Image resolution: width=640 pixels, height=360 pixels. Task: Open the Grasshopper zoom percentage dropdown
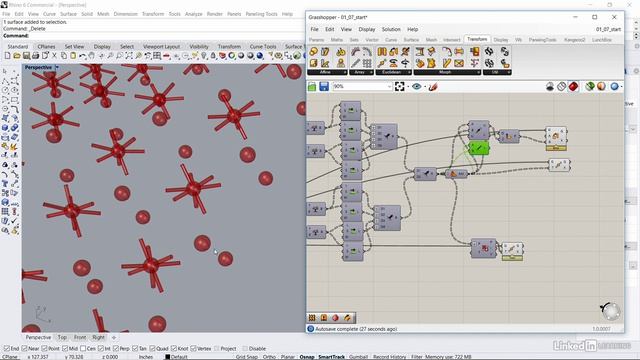click(x=389, y=87)
